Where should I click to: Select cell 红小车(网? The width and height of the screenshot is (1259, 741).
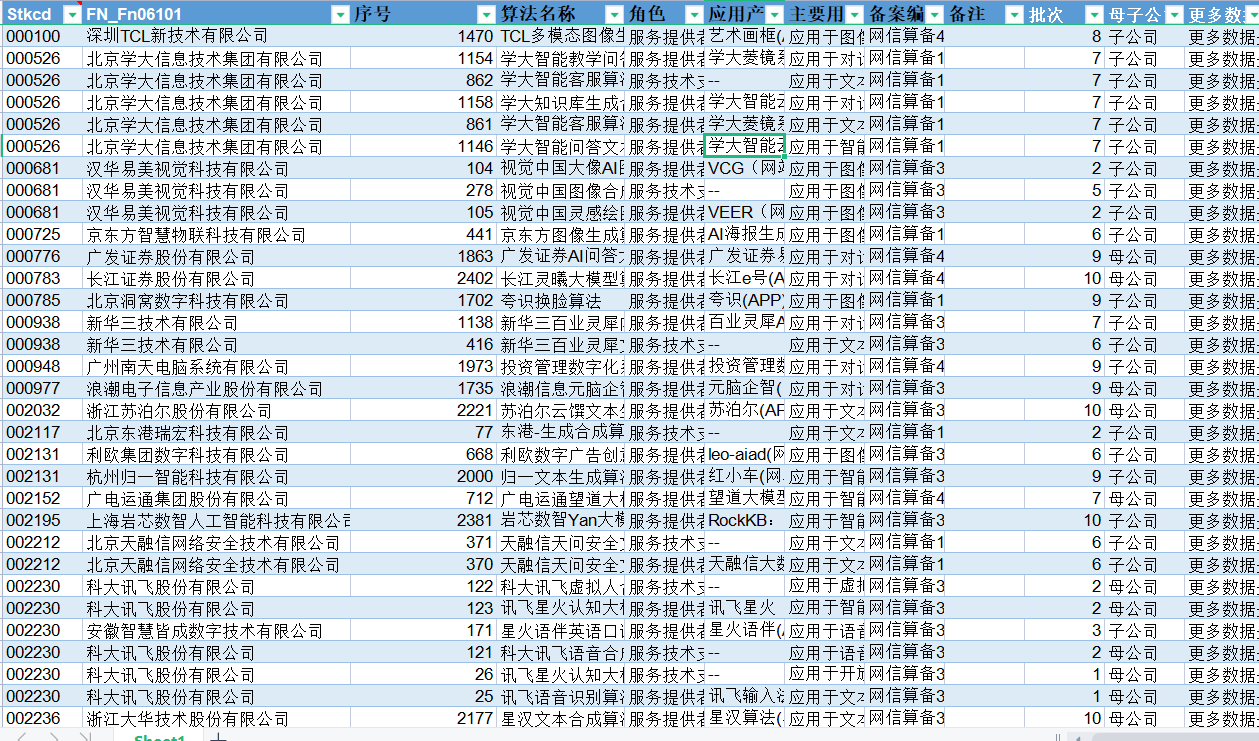pos(744,476)
